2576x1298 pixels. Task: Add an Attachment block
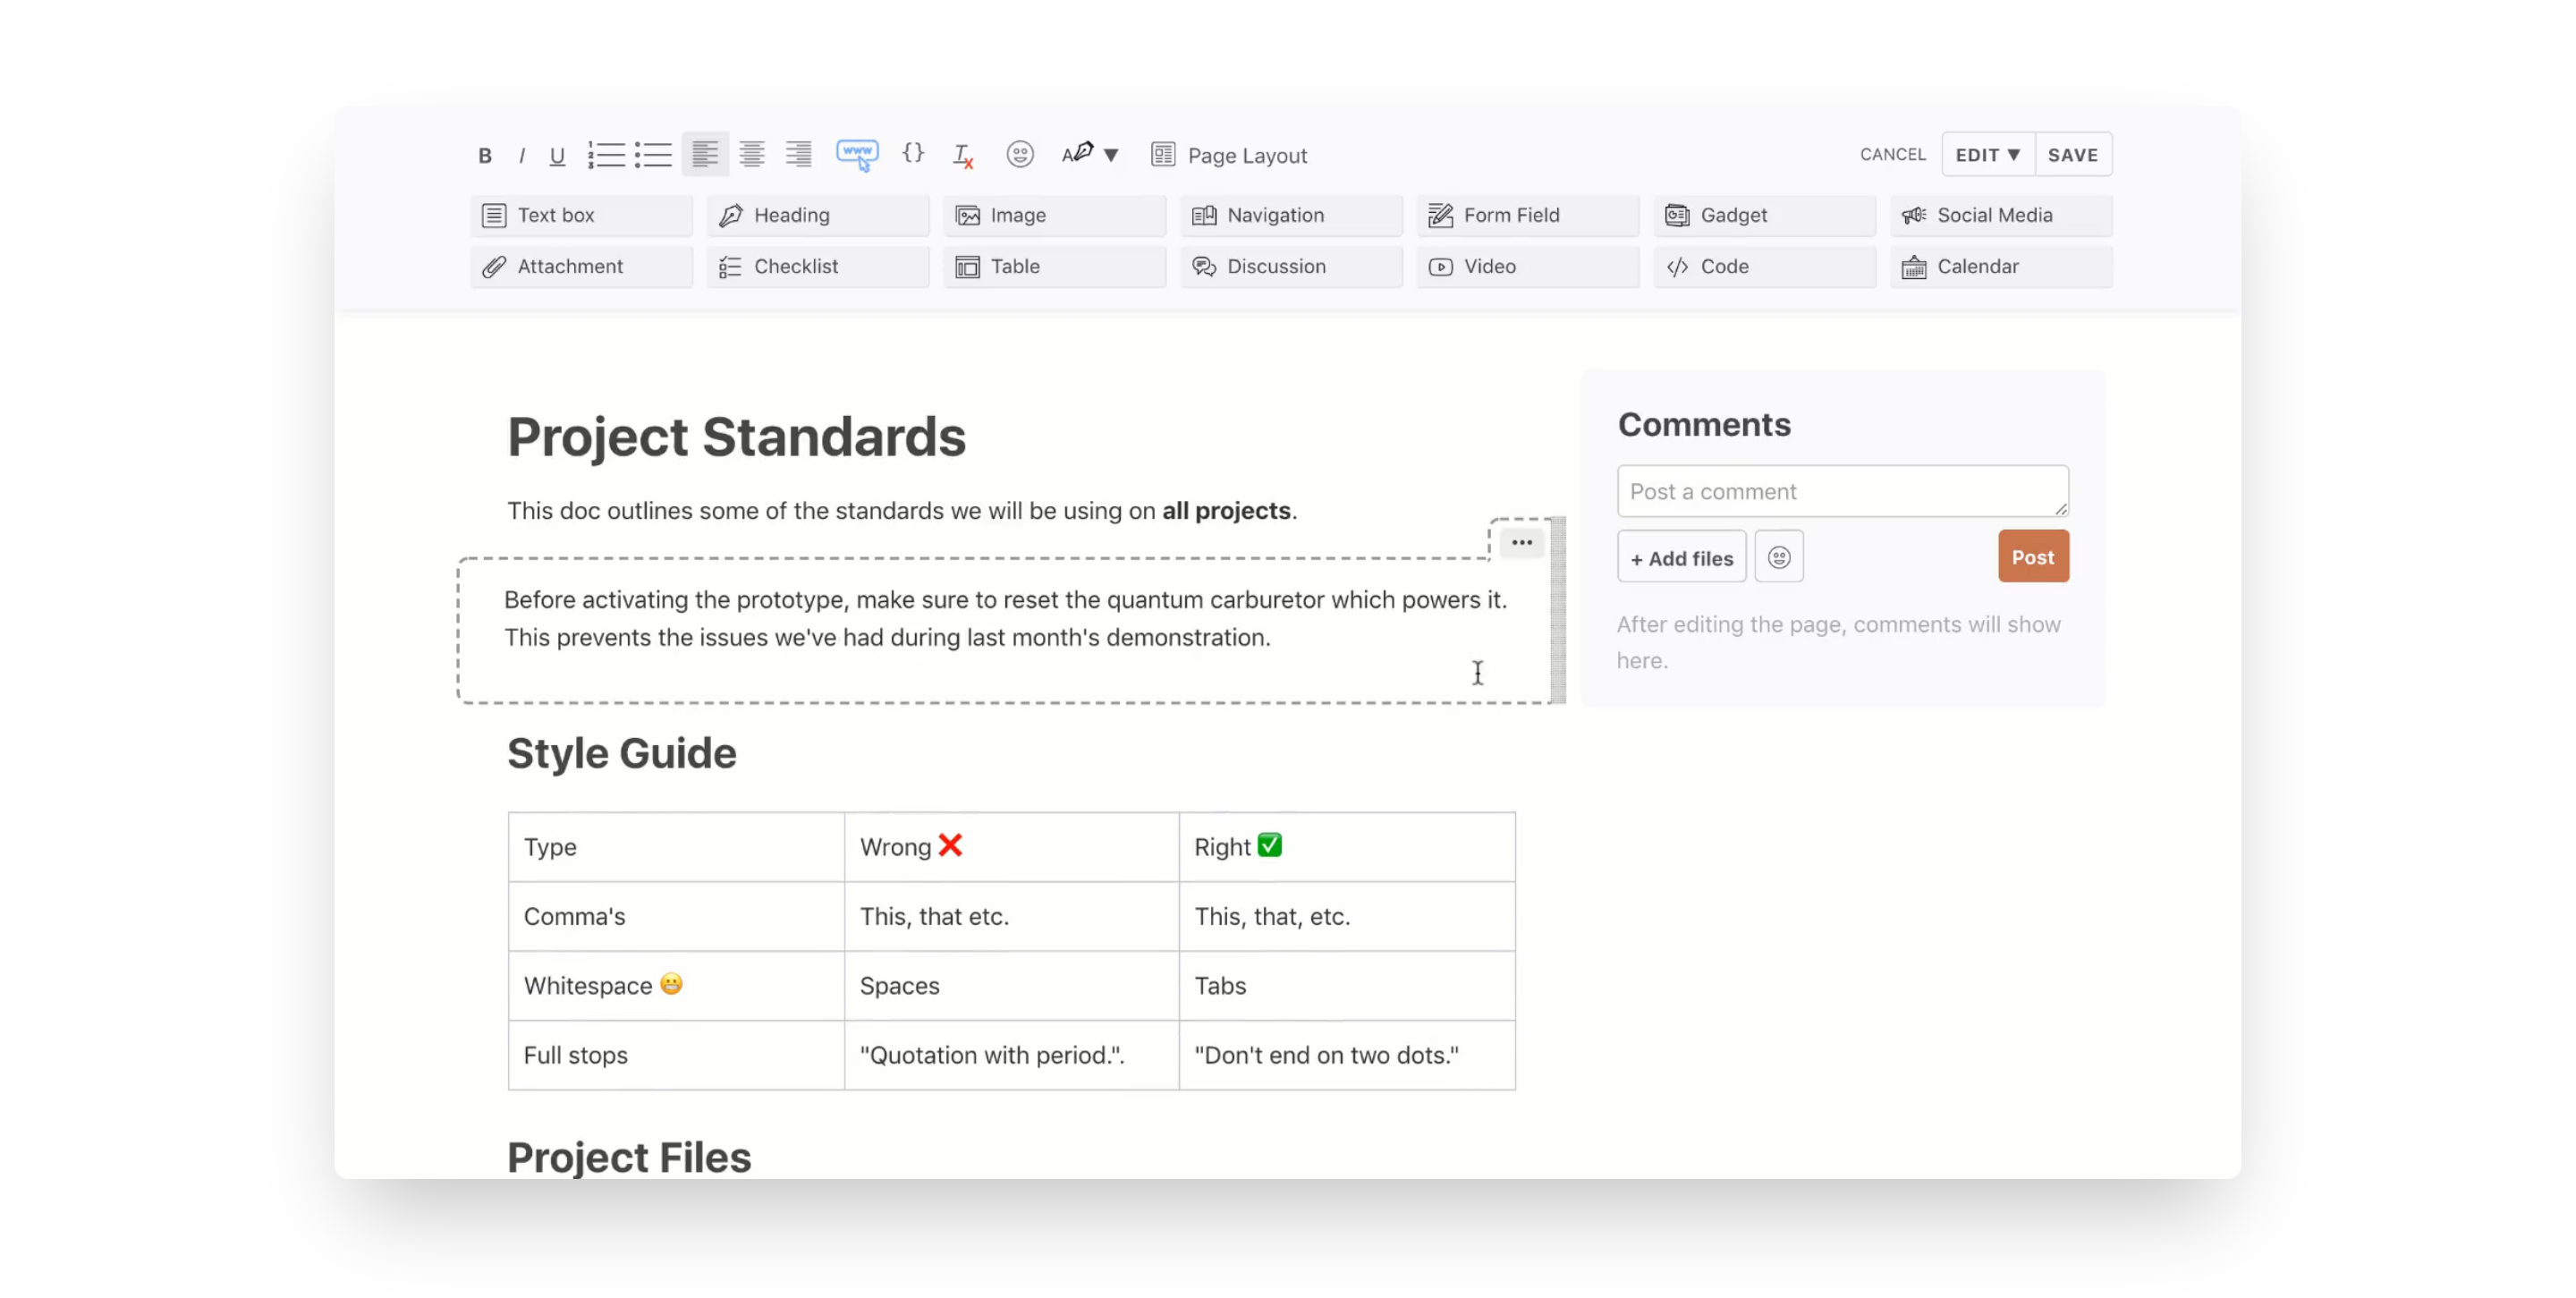[581, 266]
